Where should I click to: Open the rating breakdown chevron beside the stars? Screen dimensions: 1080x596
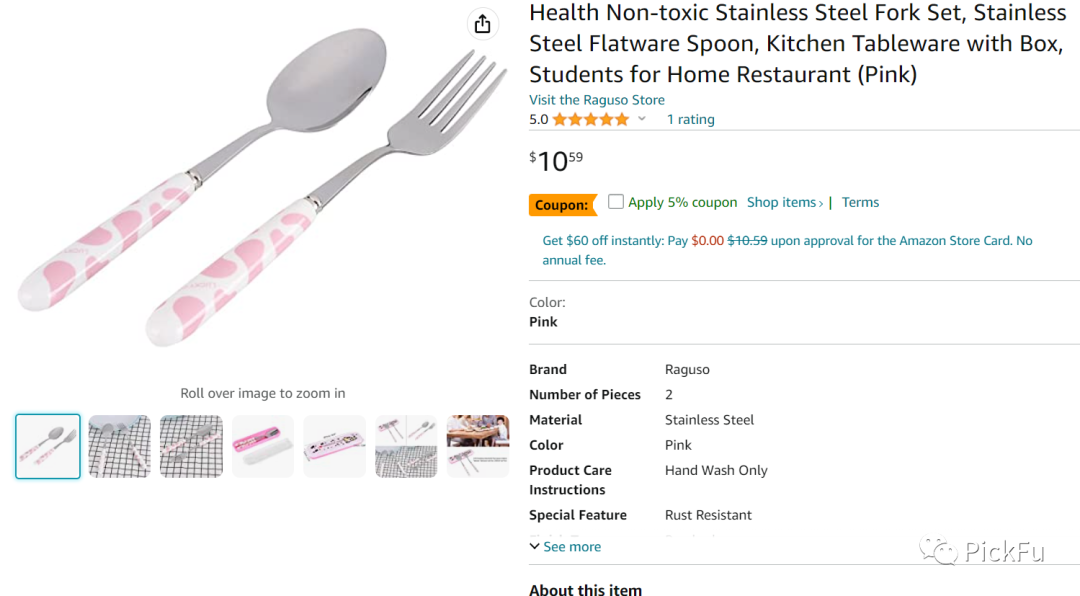tap(642, 119)
